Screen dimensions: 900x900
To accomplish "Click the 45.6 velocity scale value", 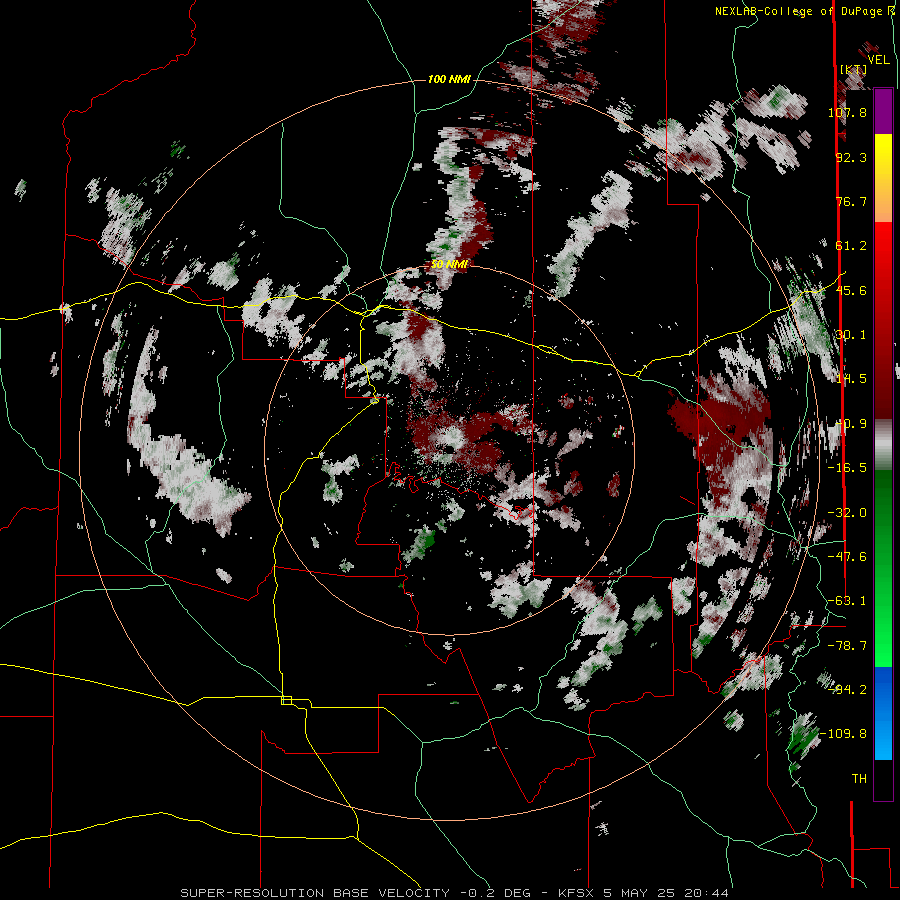I will coord(851,290).
